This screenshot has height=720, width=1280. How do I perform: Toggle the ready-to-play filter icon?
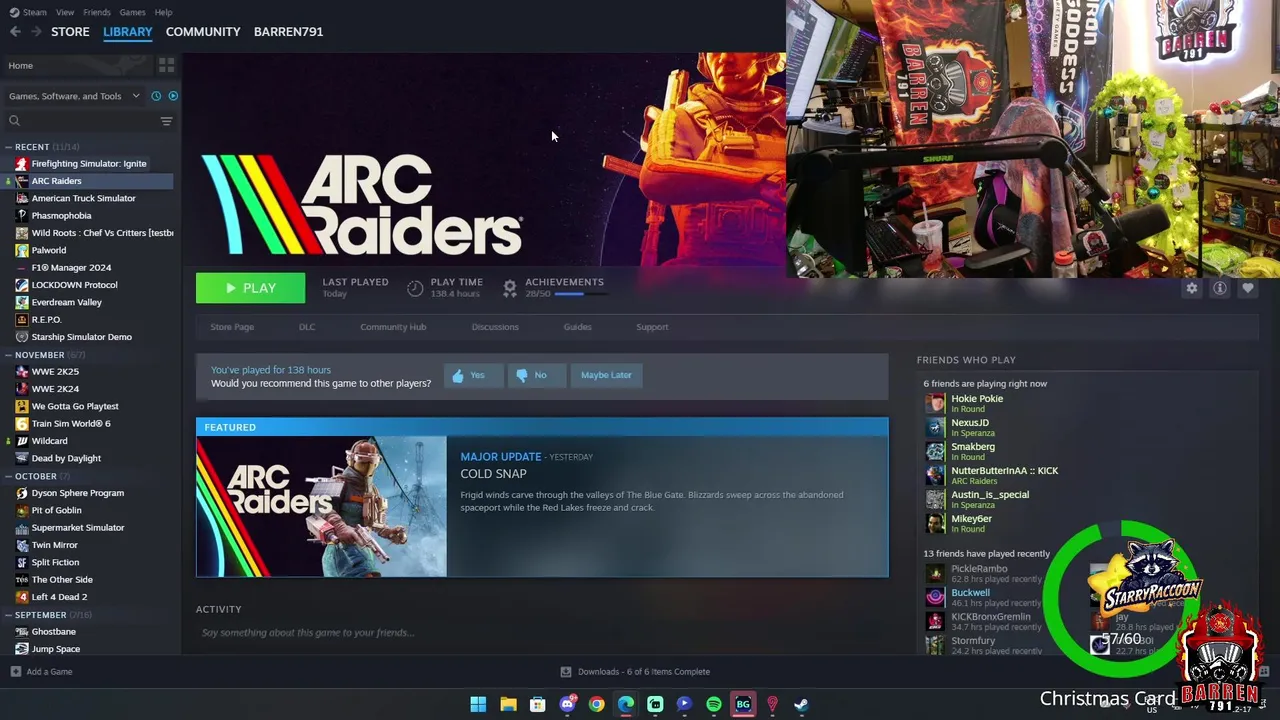point(173,96)
